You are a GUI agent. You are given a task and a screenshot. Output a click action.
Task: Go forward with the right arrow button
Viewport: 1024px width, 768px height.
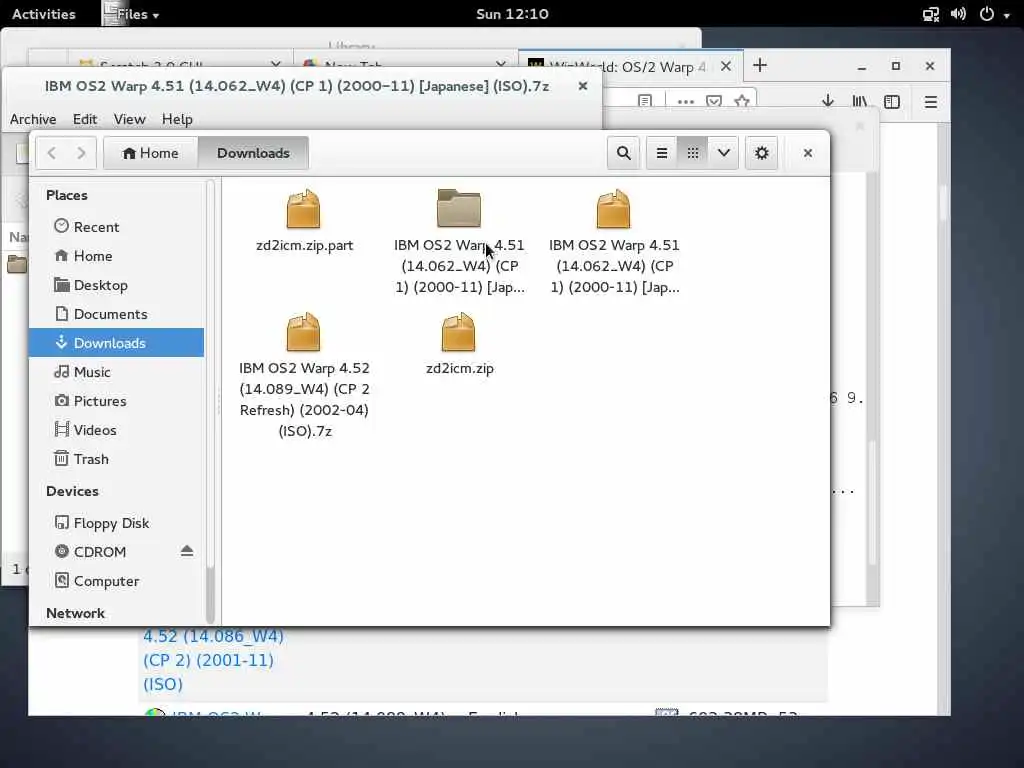[x=82, y=153]
